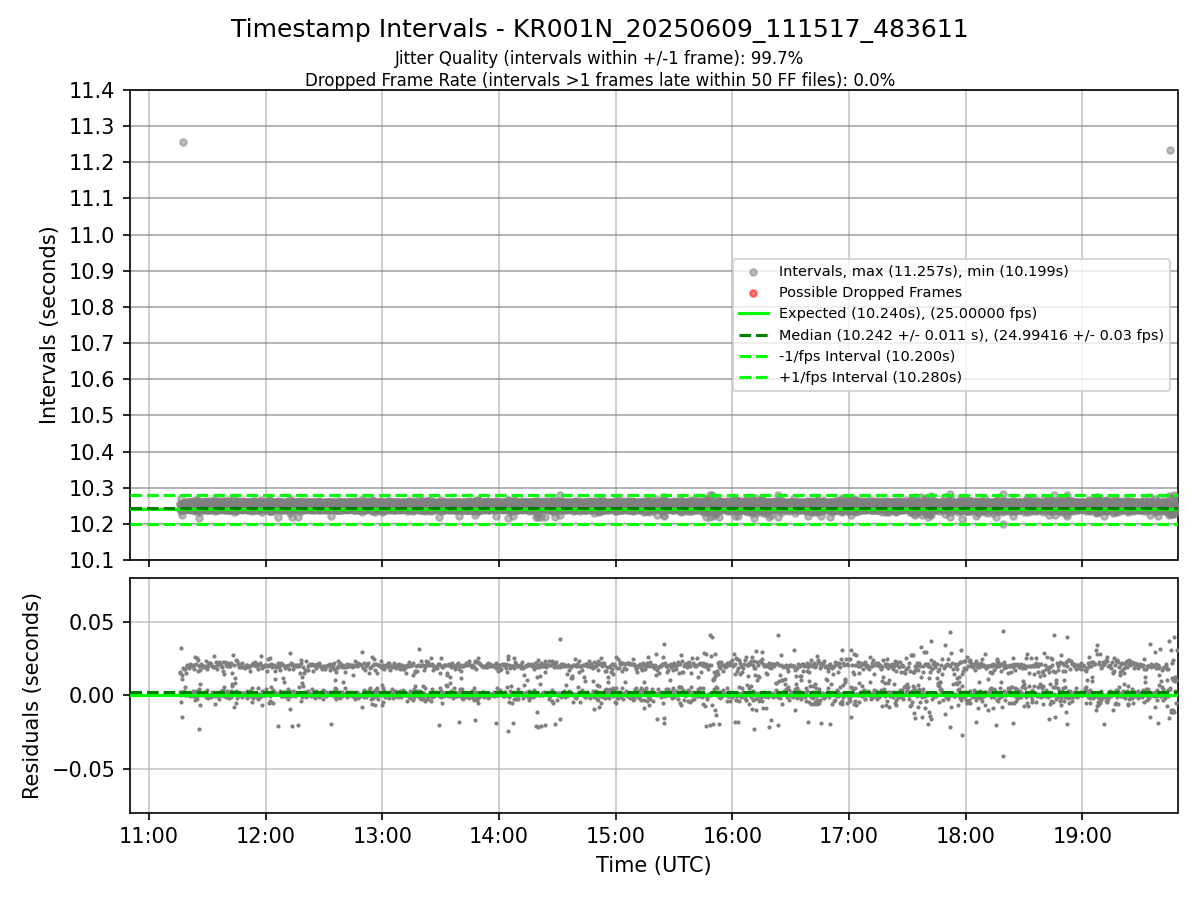
Task: Click the y-axis tick label '11.0'
Action: click(x=91, y=235)
